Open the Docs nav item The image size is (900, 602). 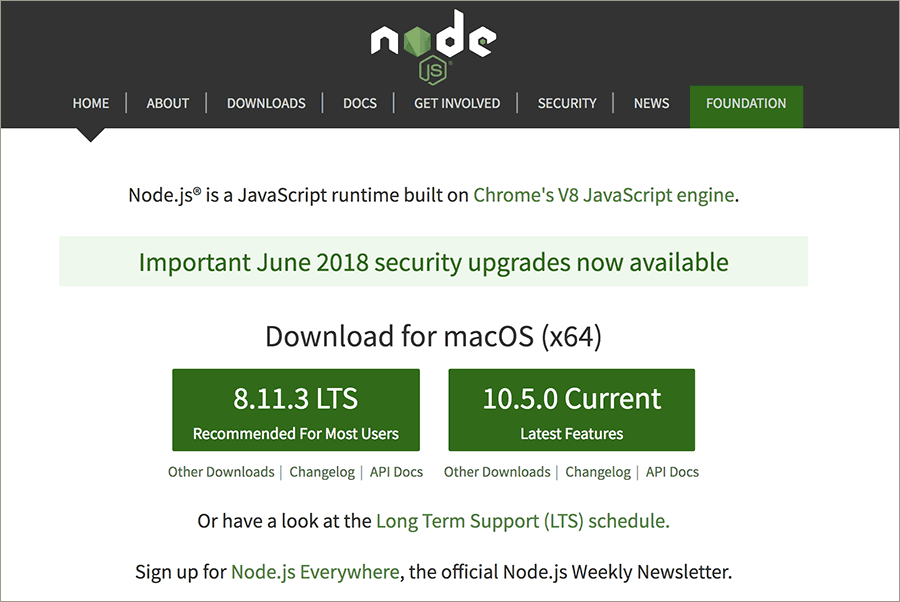(x=360, y=103)
